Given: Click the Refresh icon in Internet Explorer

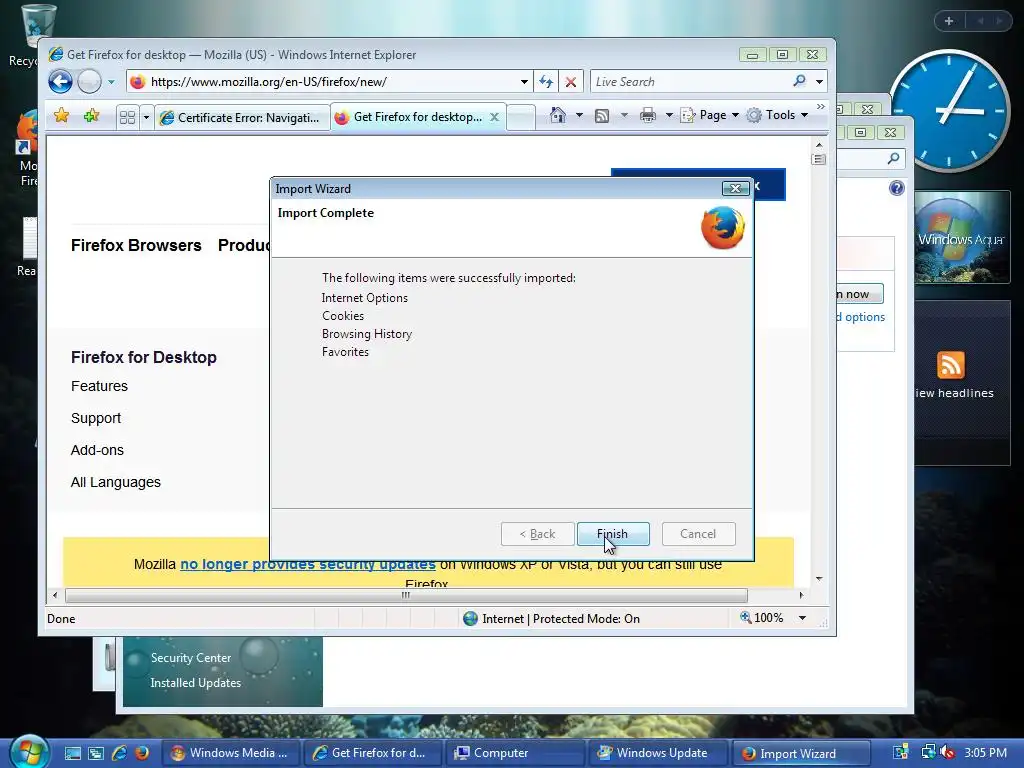Looking at the screenshot, I should tap(546, 82).
